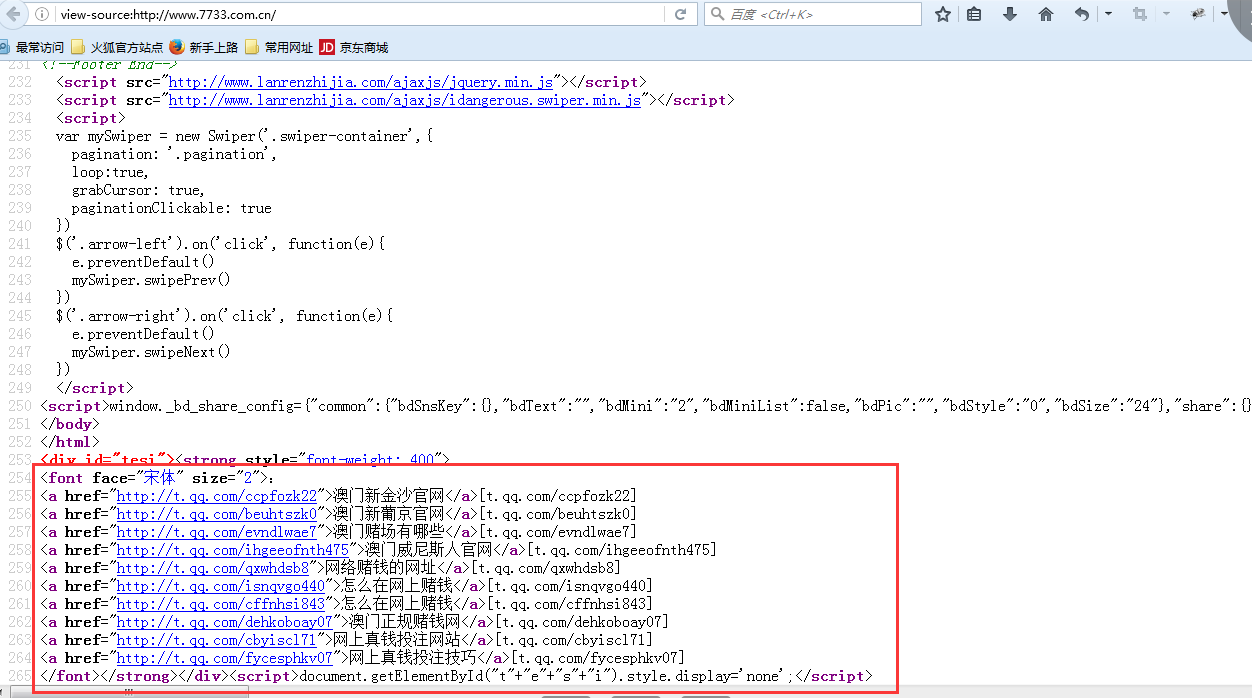1252x698 pixels.
Task: Open the idangerous.swiper.min.js script link
Action: pos(405,100)
